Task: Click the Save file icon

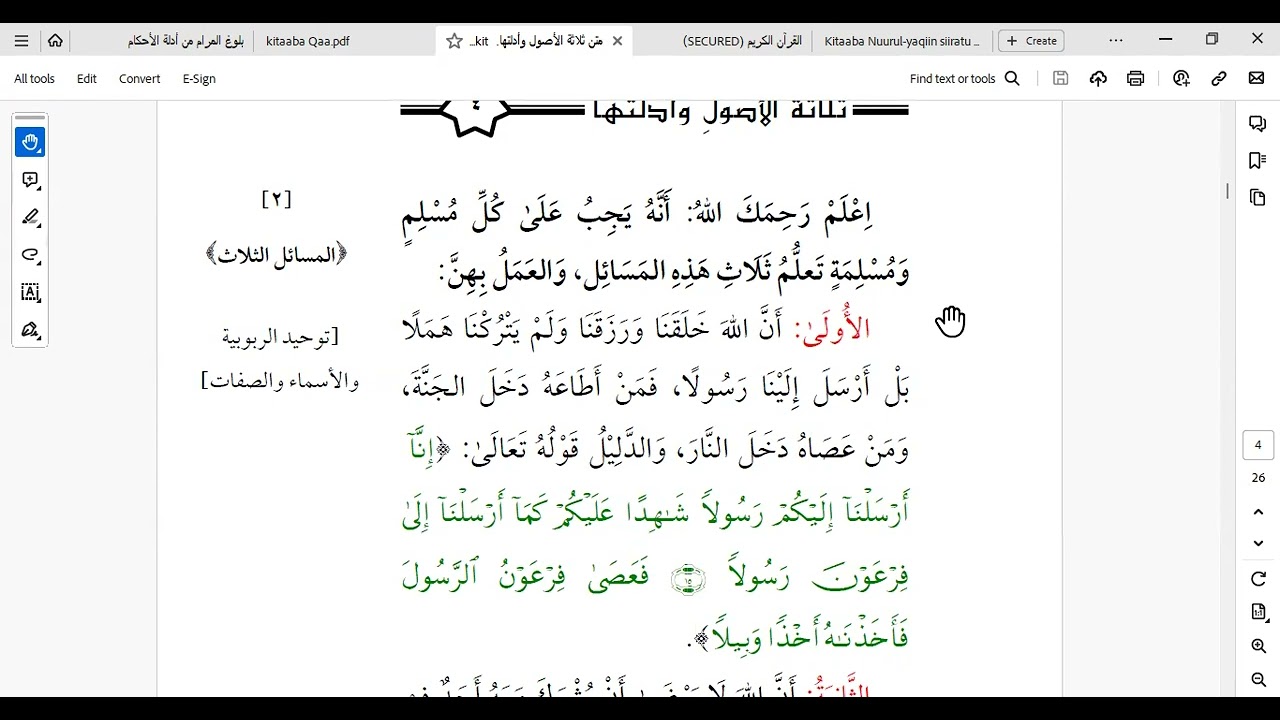Action: pyautogui.click(x=1061, y=79)
